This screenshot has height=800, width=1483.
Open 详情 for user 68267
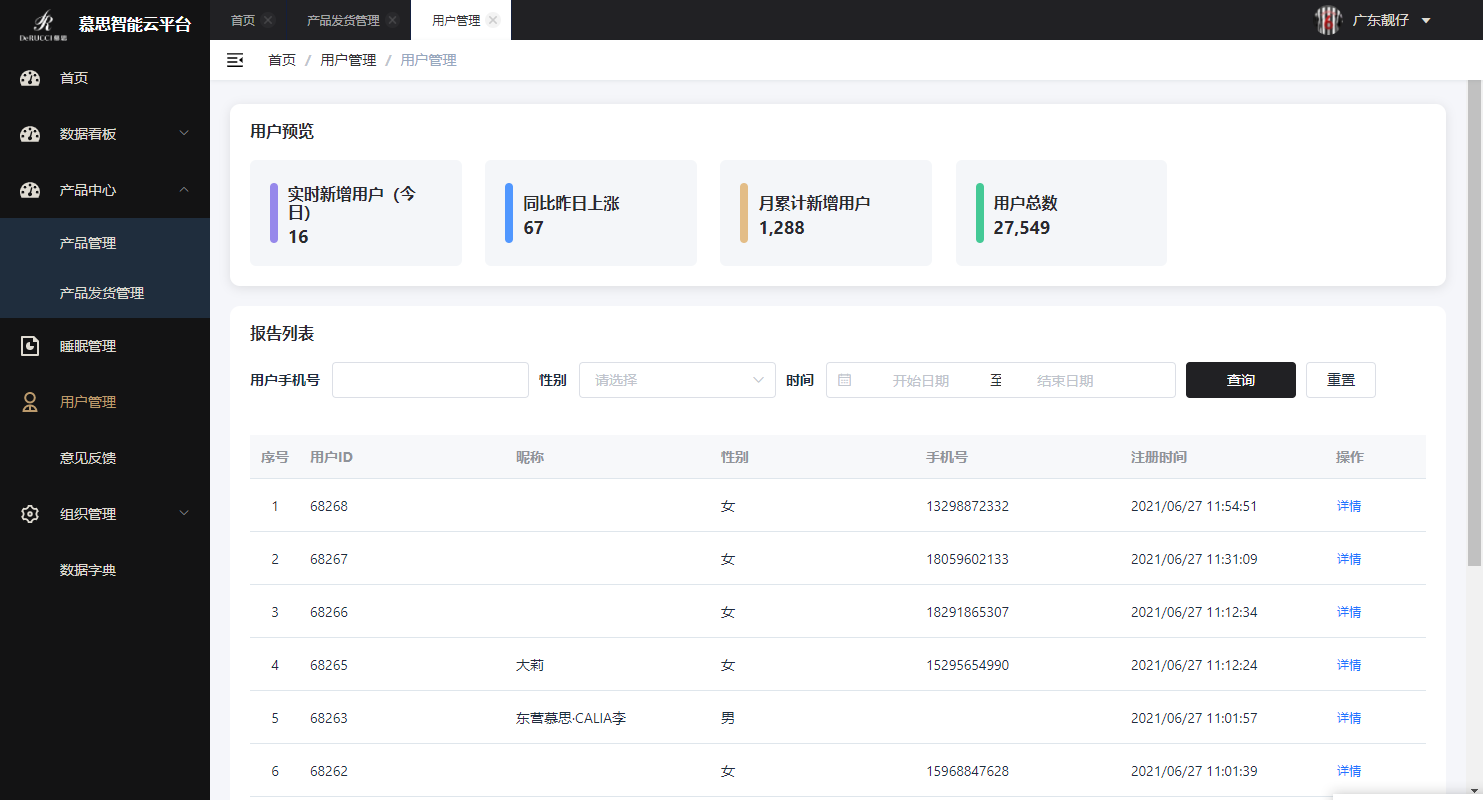(x=1349, y=559)
